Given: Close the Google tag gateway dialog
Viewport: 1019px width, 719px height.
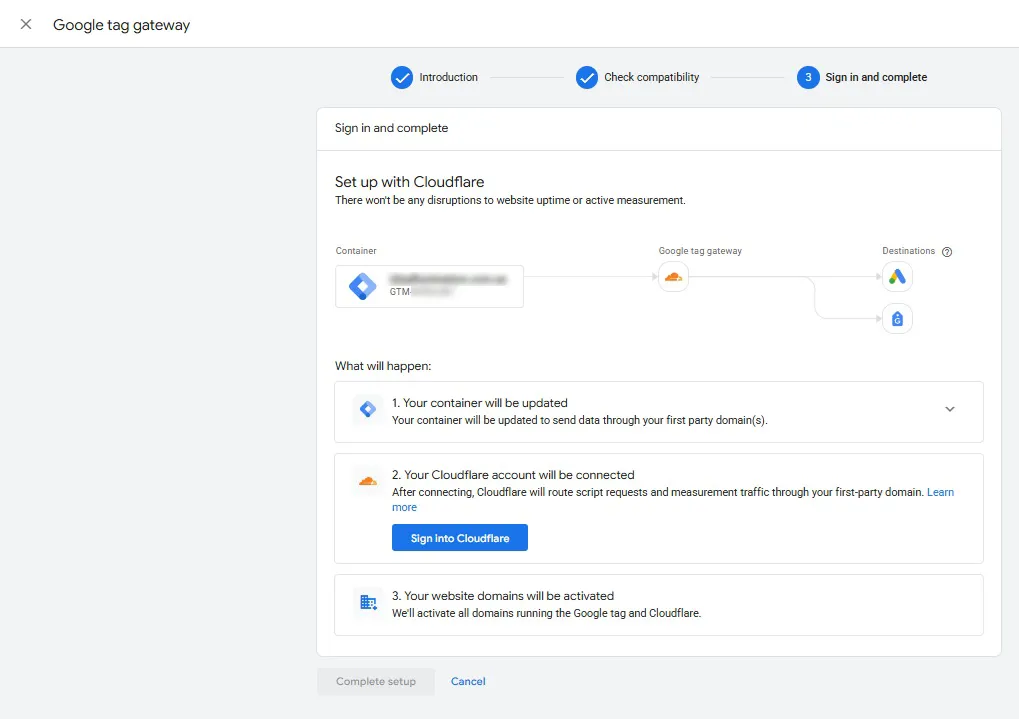Looking at the screenshot, I should click(x=26, y=24).
